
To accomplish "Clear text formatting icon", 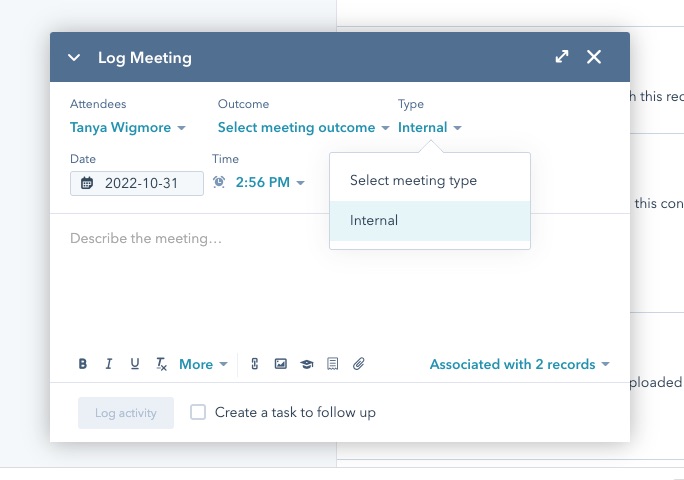I will click(161, 365).
